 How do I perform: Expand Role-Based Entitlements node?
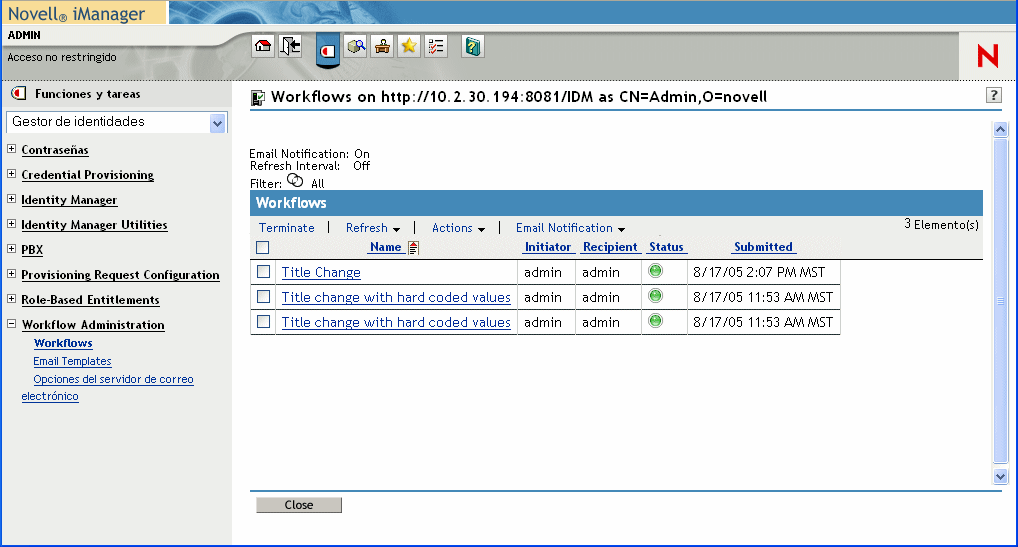coord(11,298)
